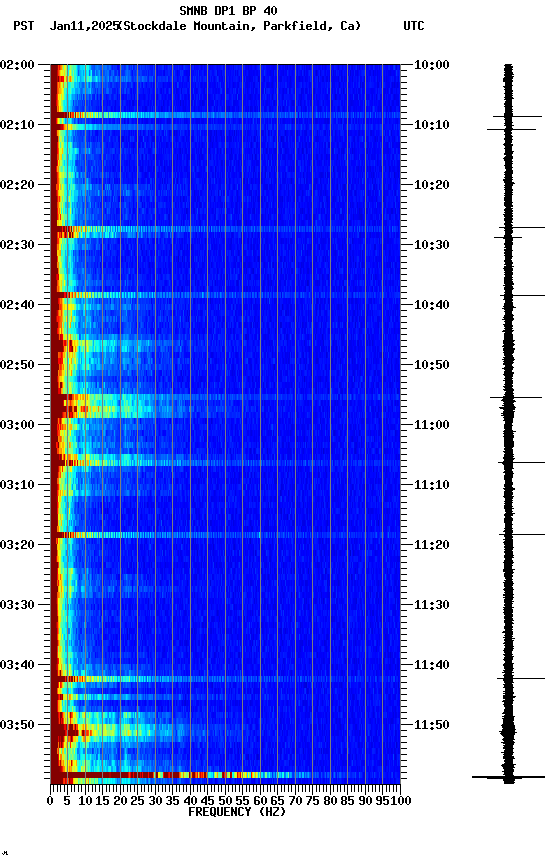552x864 pixels.
Task: Click the spectrogram event band near 02:27 PST
Action: [x=225, y=229]
